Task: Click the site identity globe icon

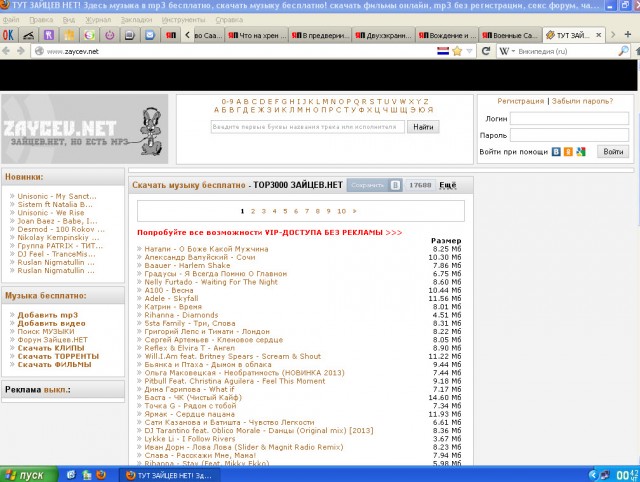Action: click(39, 51)
